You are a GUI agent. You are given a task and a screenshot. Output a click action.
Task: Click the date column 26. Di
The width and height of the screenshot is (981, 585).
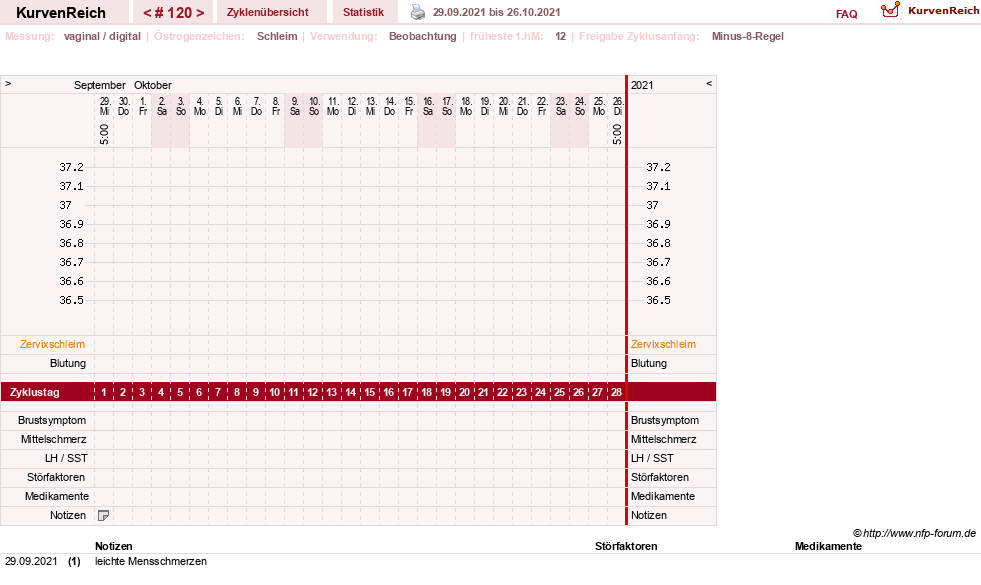(x=618, y=106)
